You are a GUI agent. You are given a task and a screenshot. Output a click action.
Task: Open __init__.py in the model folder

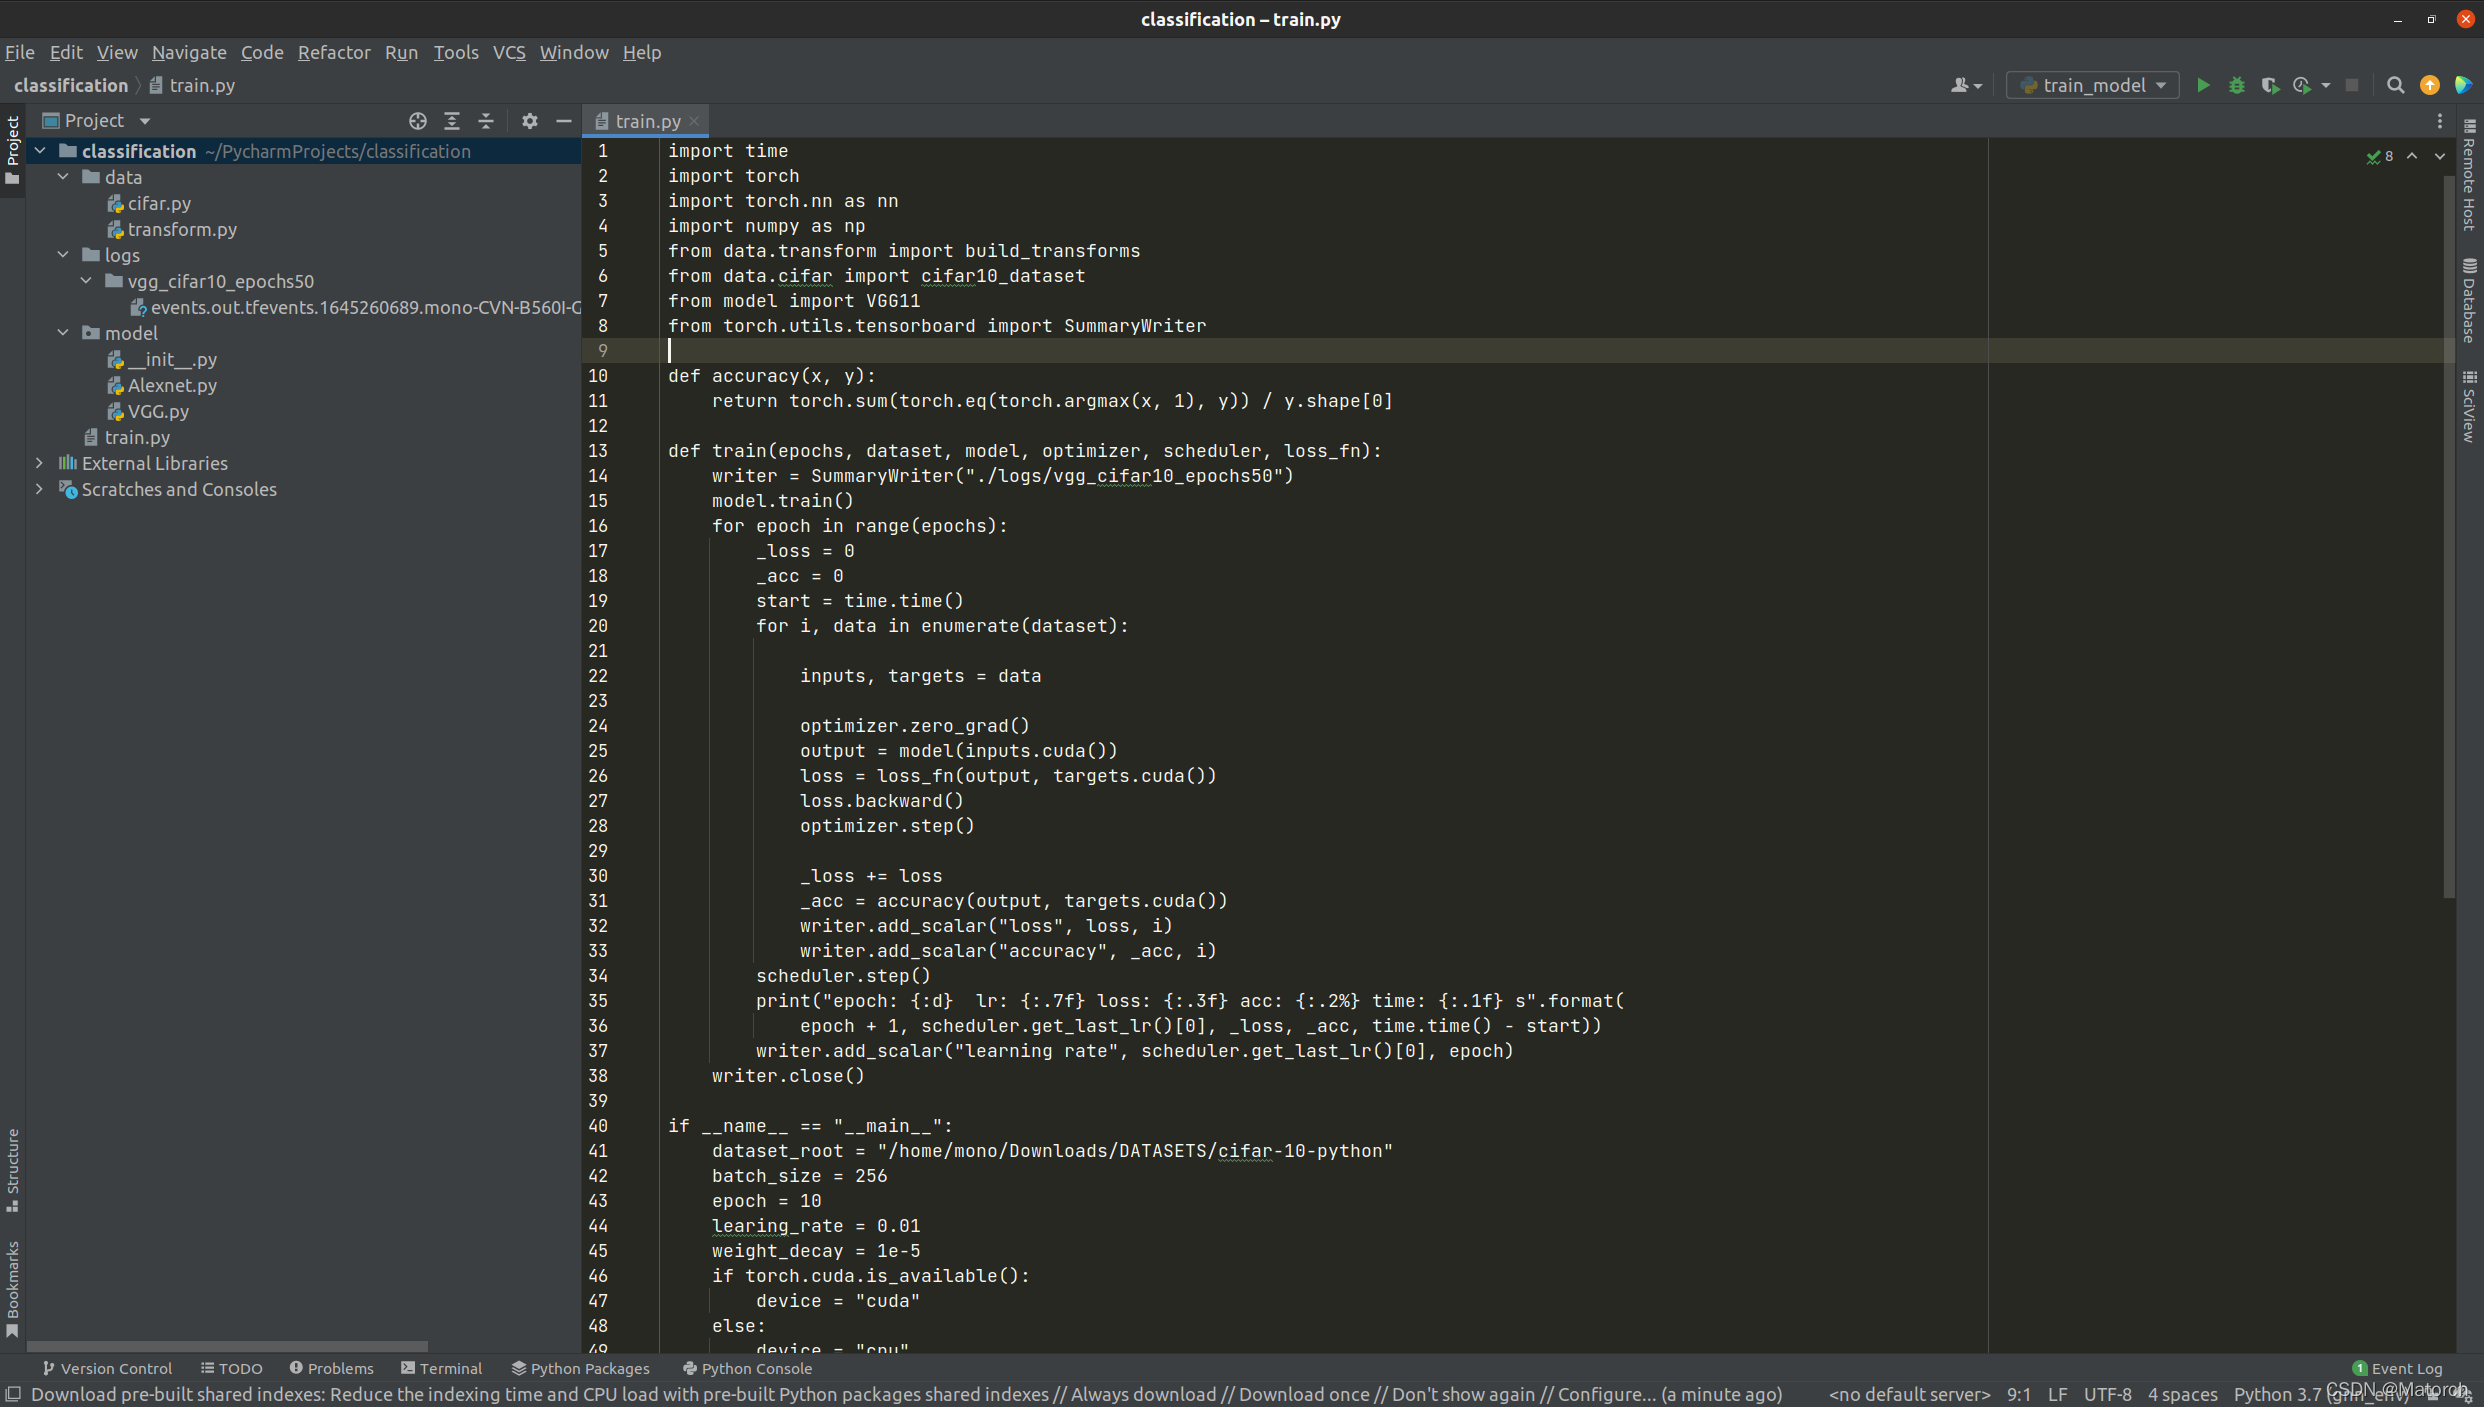172,359
